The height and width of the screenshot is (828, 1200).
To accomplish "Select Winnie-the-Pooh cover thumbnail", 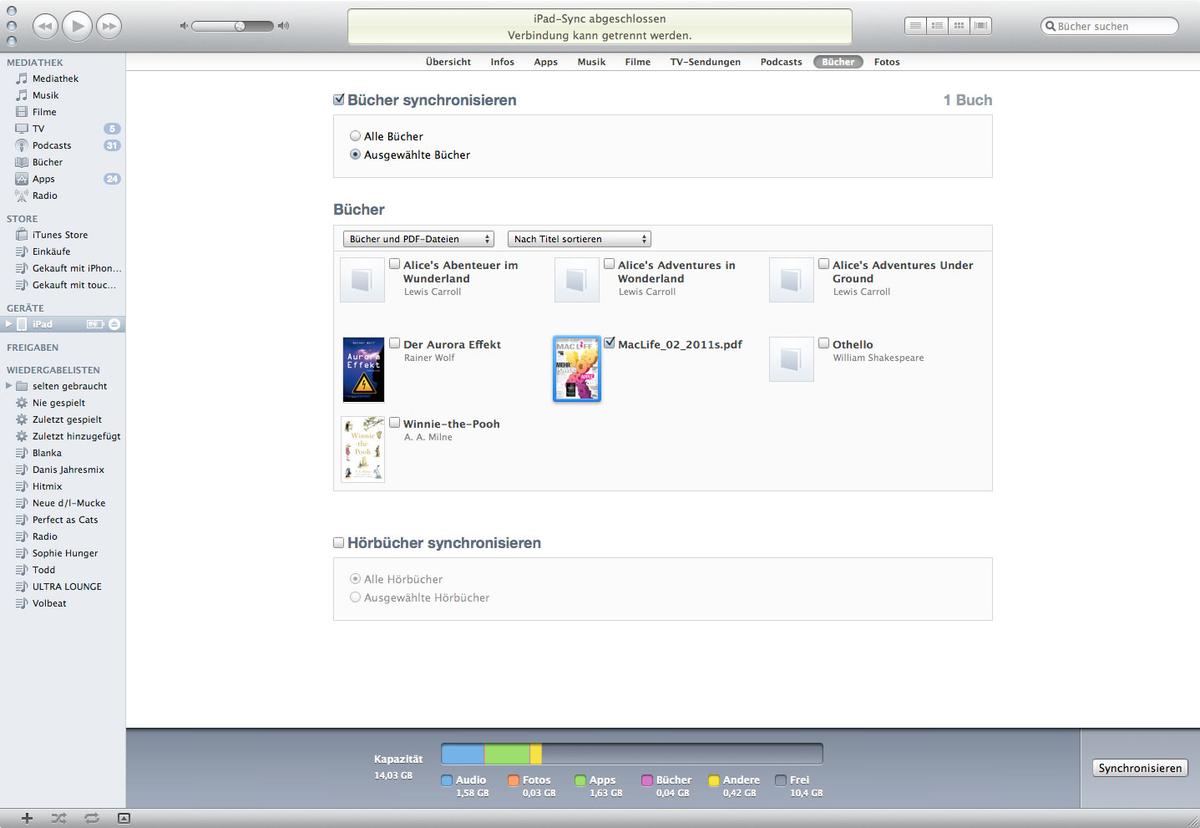I will point(363,449).
